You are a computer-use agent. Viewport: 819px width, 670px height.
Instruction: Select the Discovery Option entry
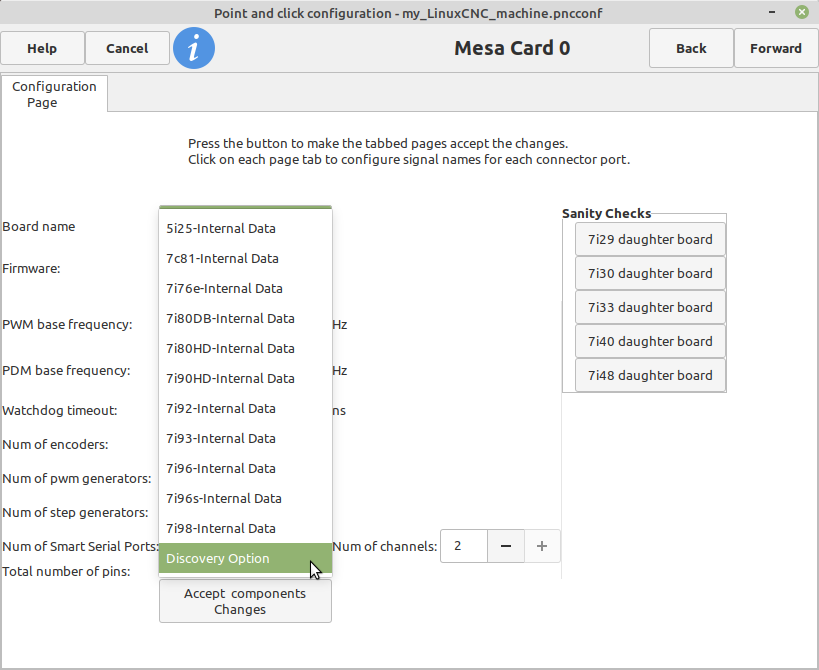[245, 558]
